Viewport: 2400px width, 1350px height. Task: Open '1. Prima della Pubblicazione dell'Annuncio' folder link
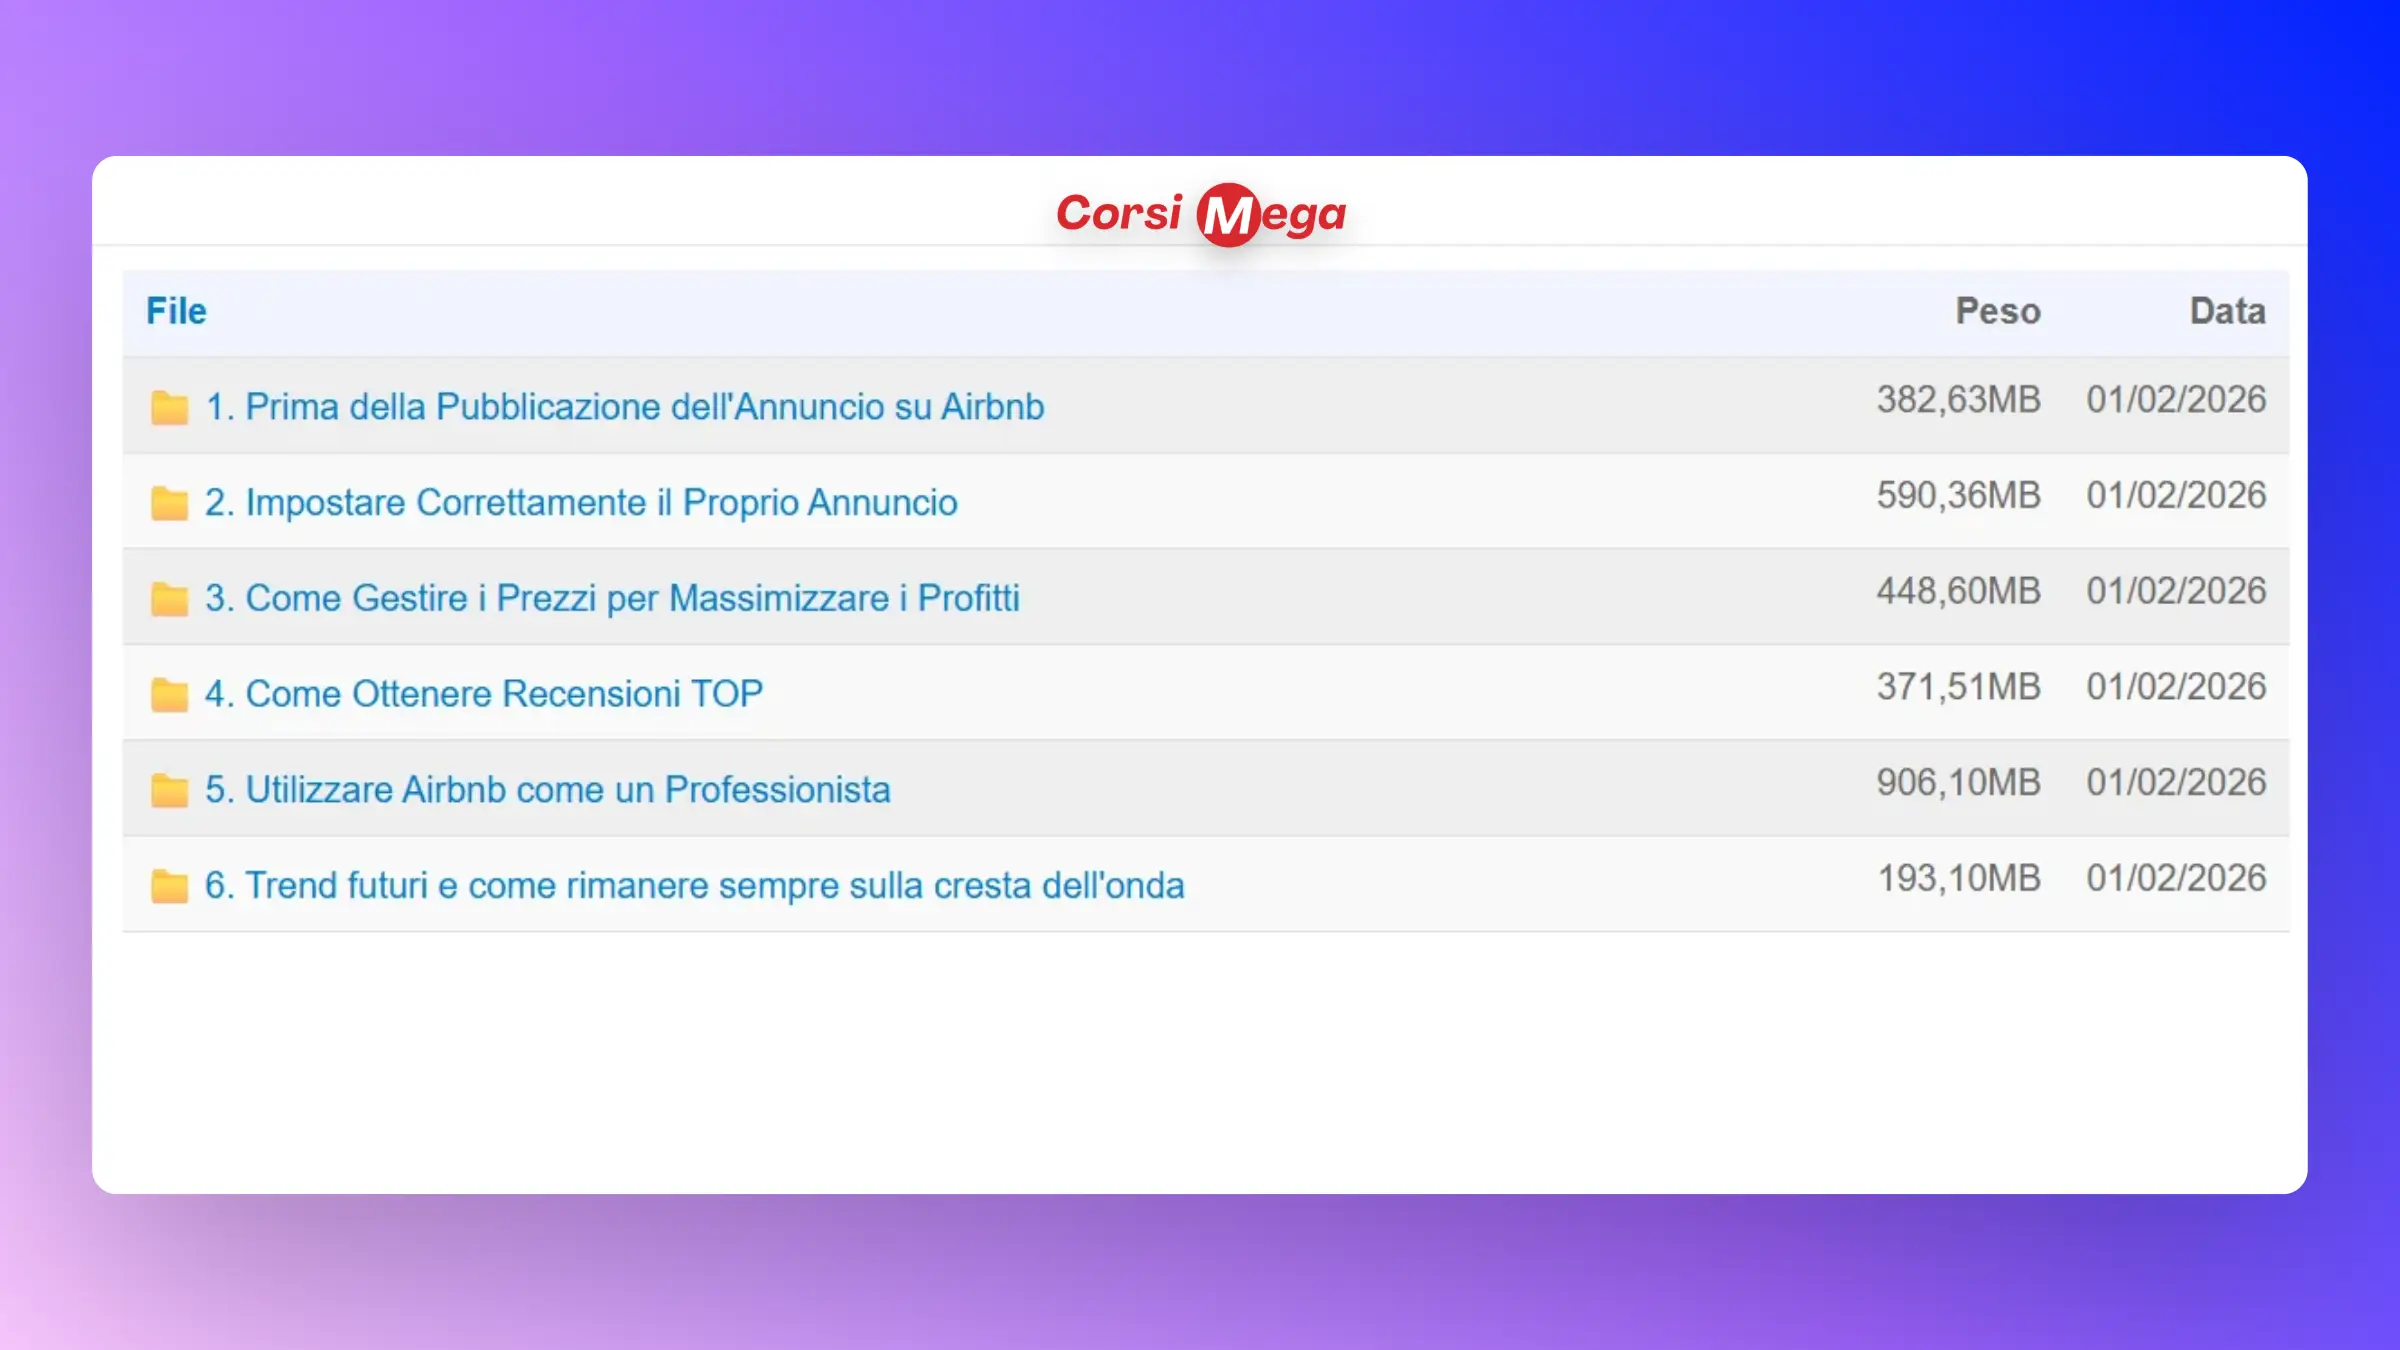coord(624,407)
